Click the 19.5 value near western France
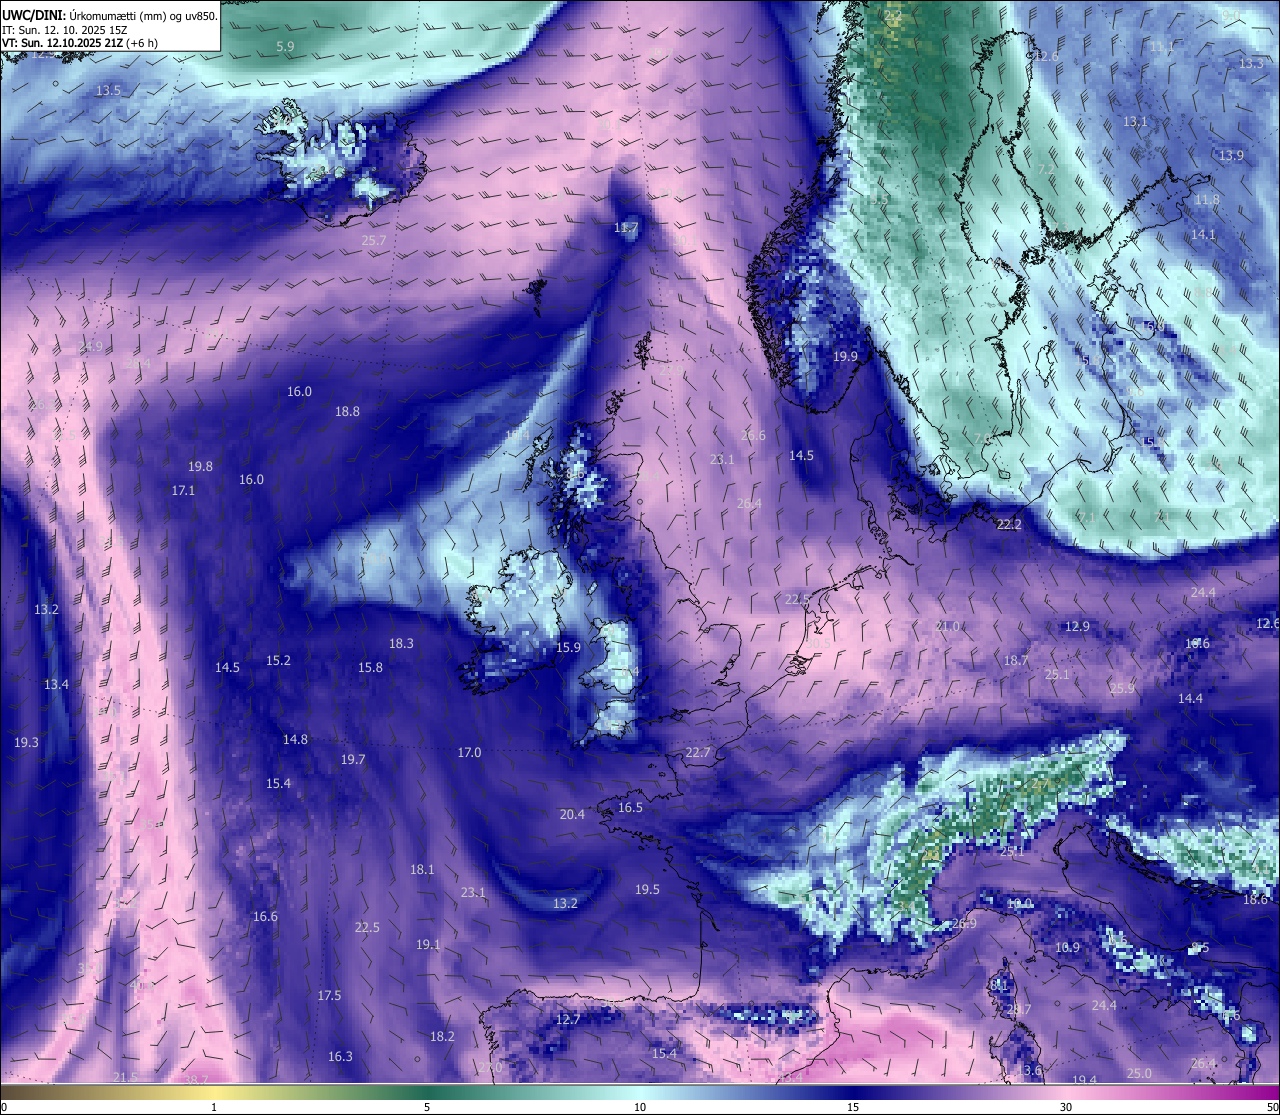Image resolution: width=1280 pixels, height=1115 pixels. click(x=647, y=889)
